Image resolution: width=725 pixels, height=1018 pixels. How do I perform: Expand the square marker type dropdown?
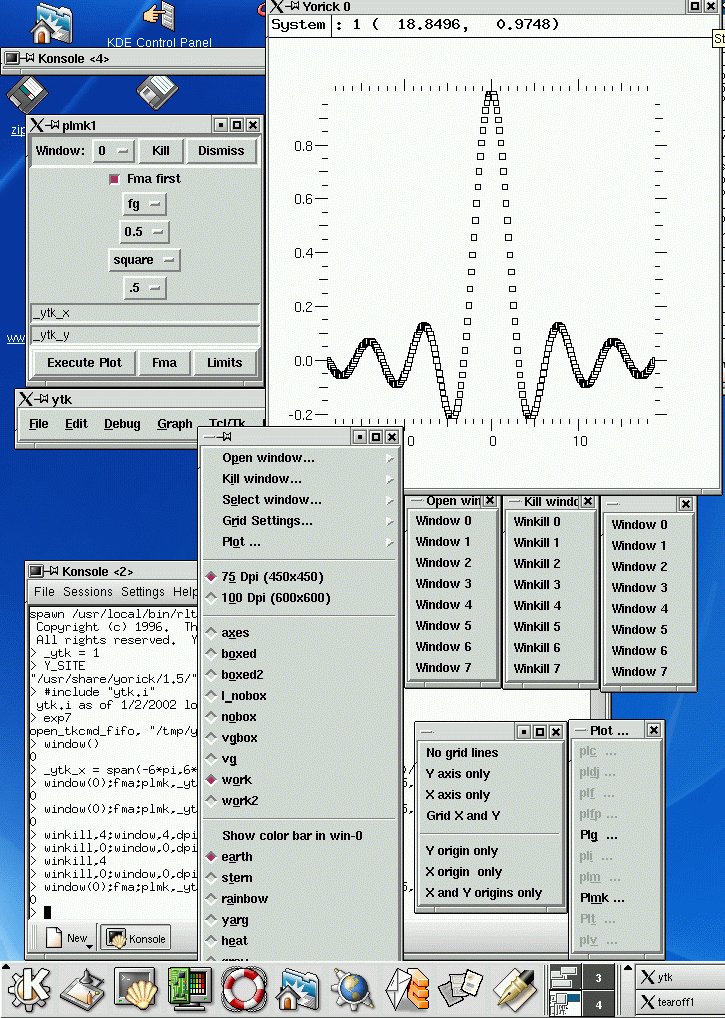click(144, 260)
